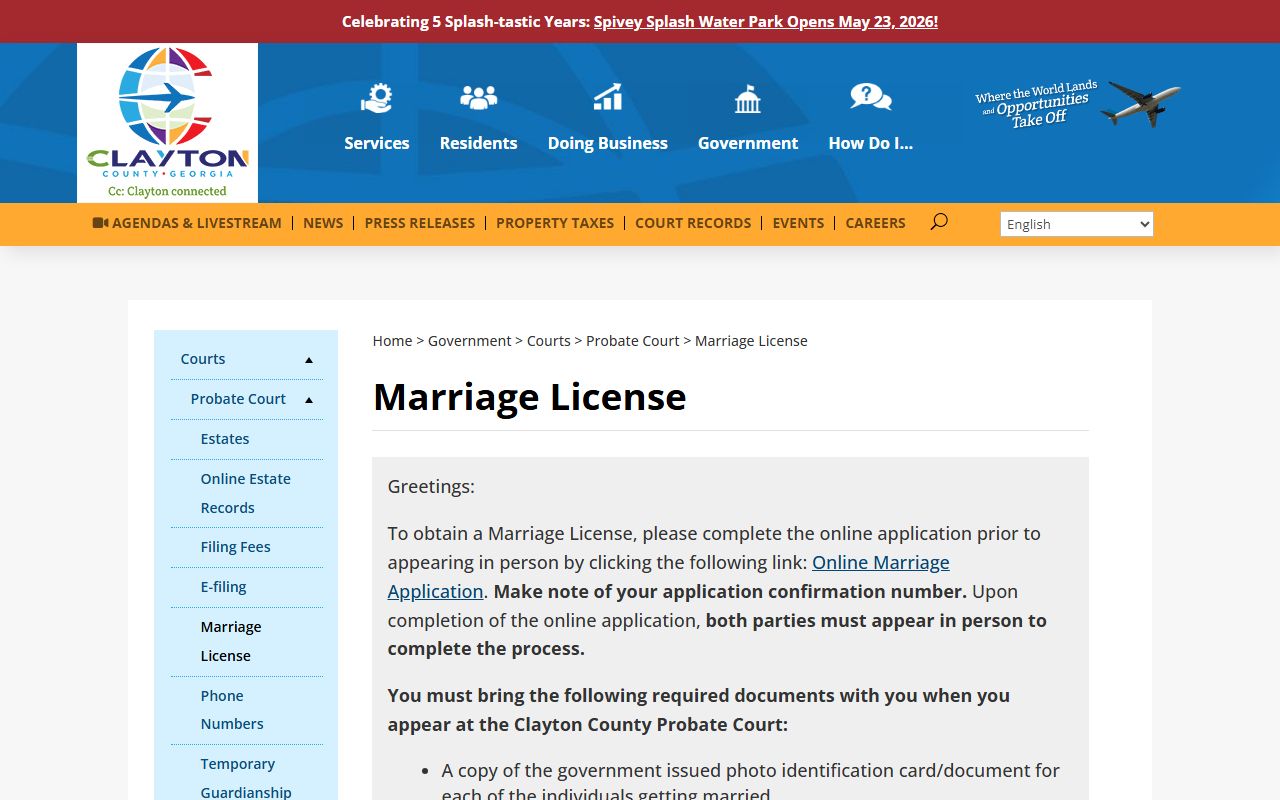This screenshot has width=1280, height=800.
Task: Select Probate Court in the sidebar
Action: (x=238, y=399)
